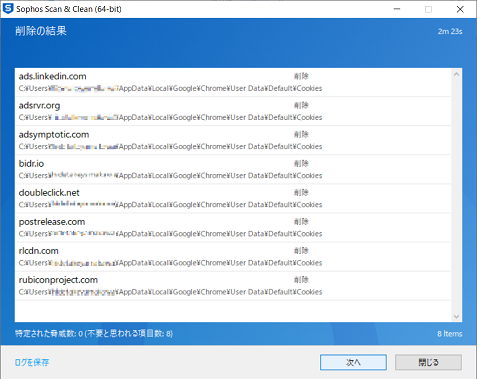
Task: Click the Sophos shield icon in title bar
Action: tap(7, 9)
